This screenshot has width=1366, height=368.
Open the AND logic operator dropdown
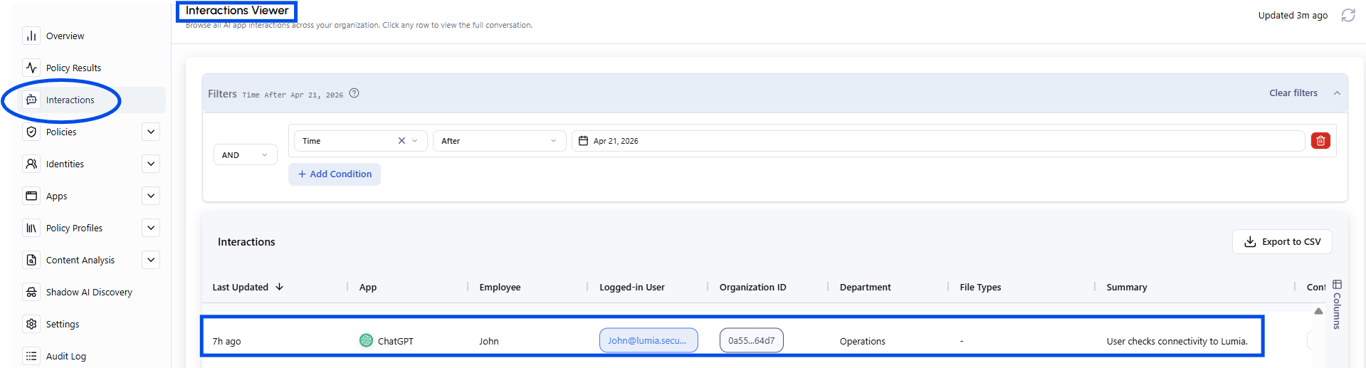click(245, 155)
